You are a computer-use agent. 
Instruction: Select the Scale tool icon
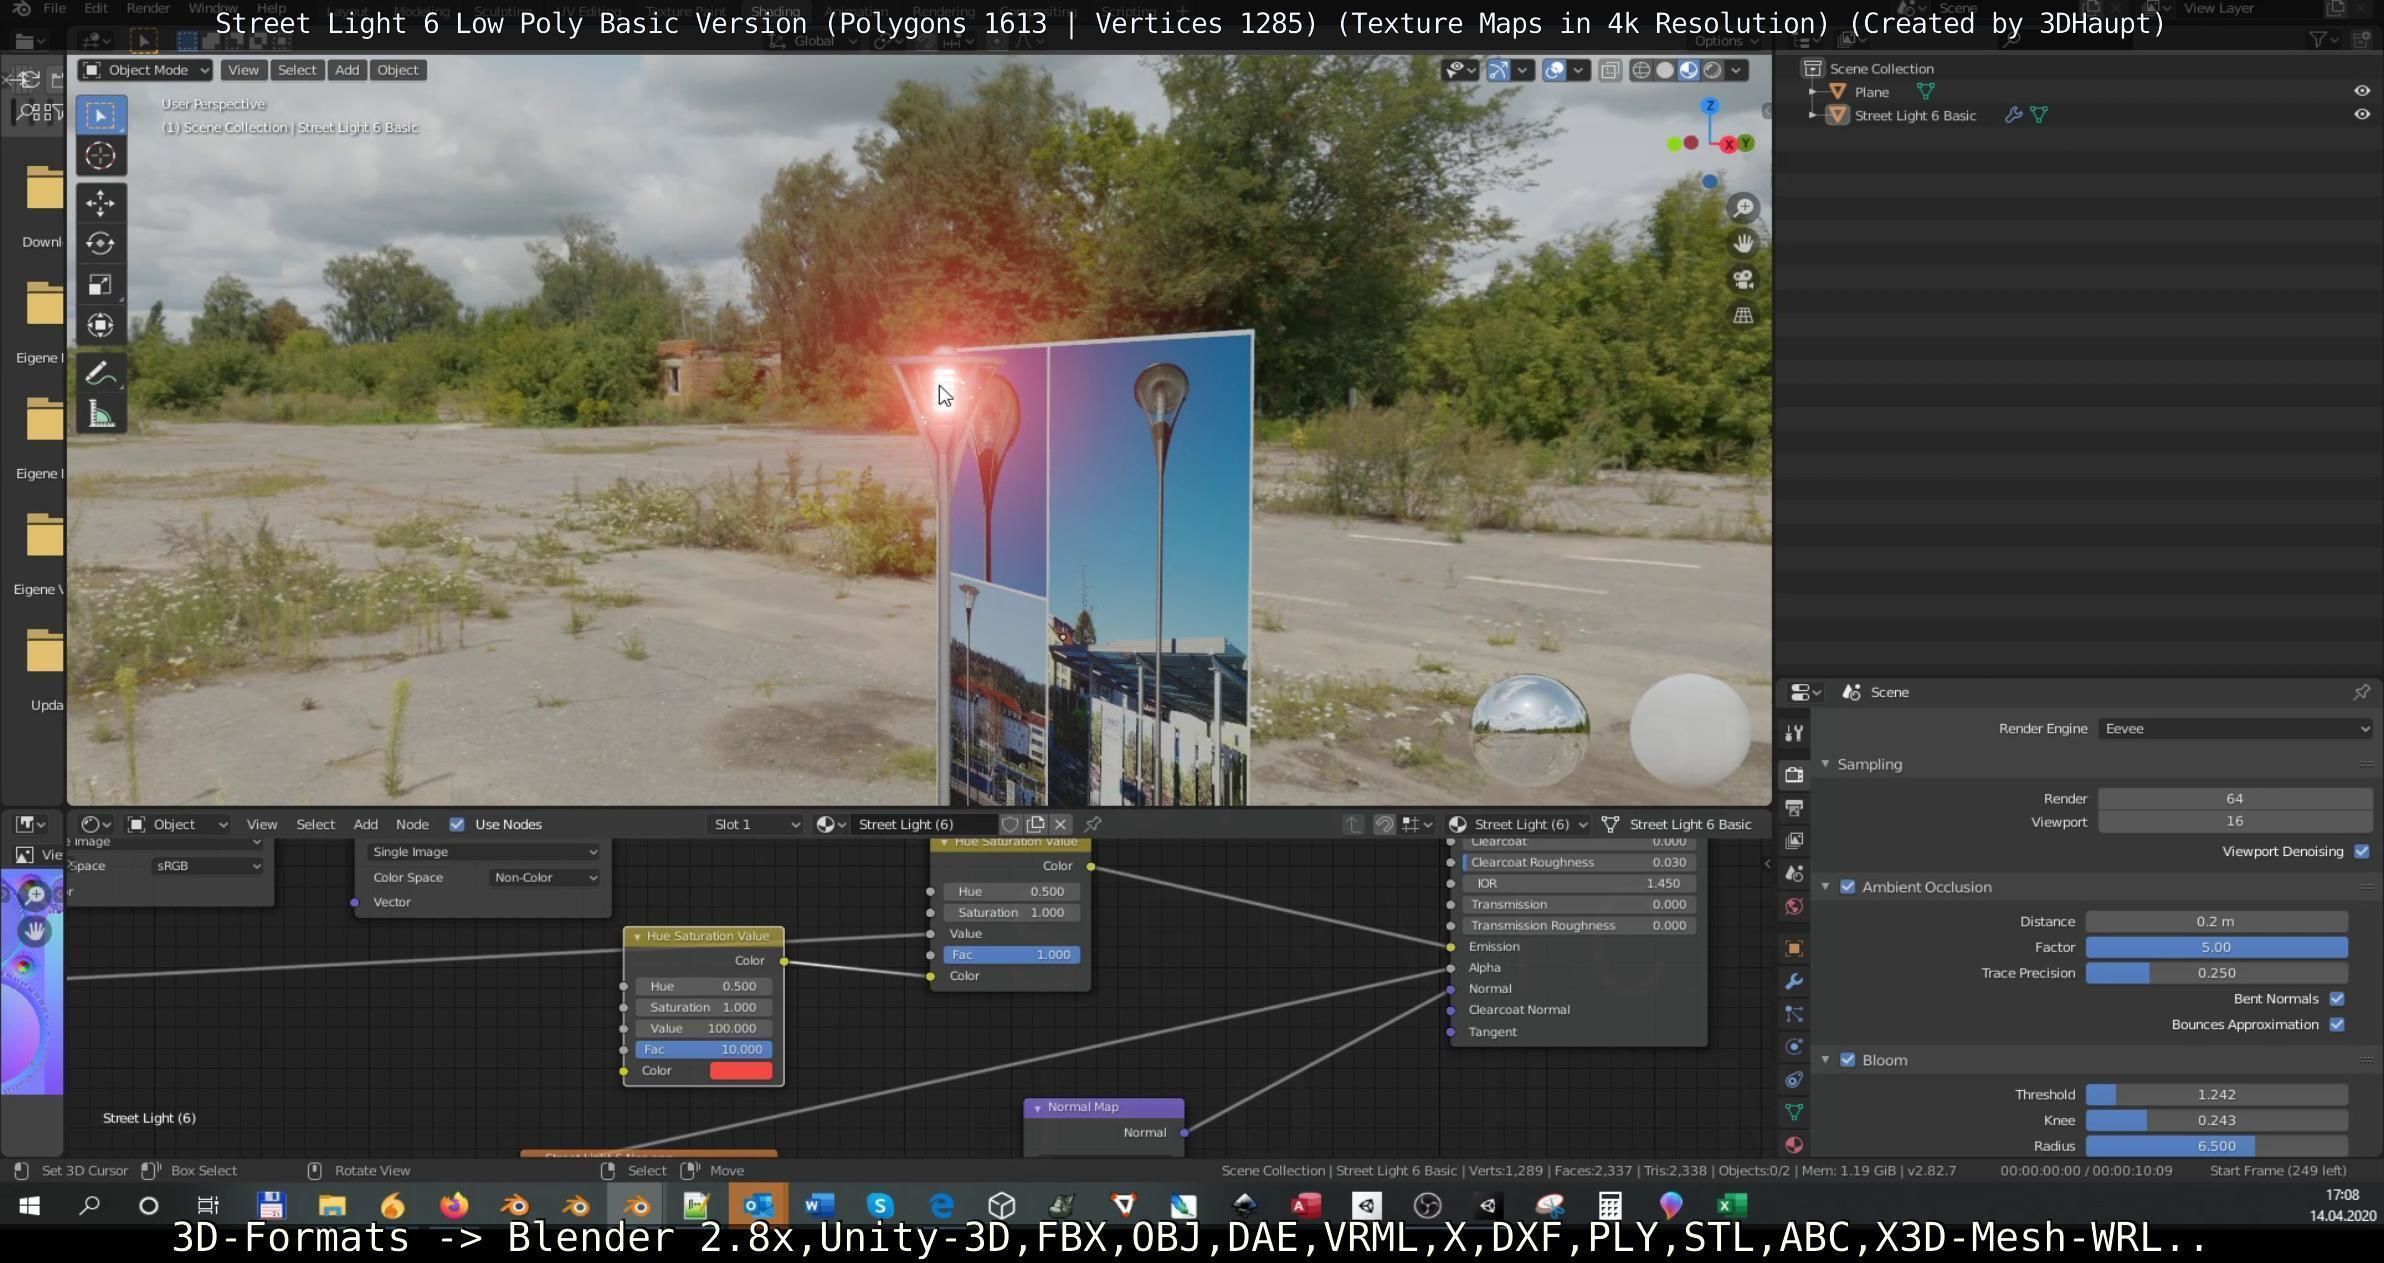100,285
